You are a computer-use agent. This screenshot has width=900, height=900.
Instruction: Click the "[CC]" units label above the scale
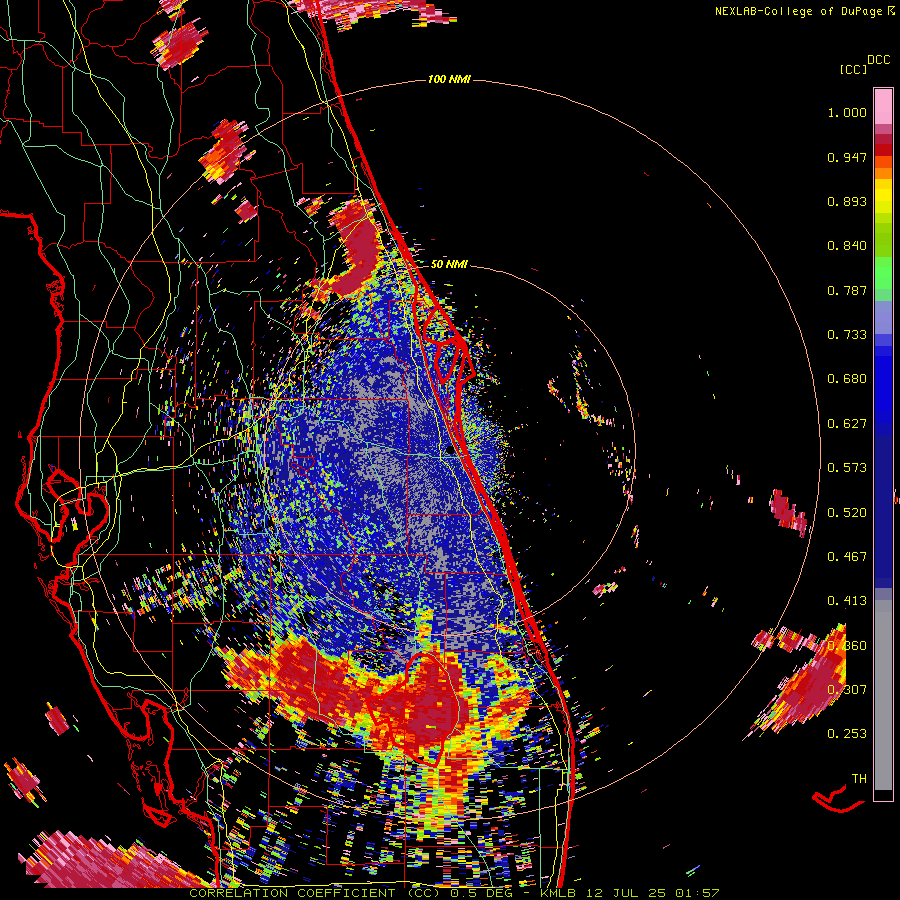853,69
